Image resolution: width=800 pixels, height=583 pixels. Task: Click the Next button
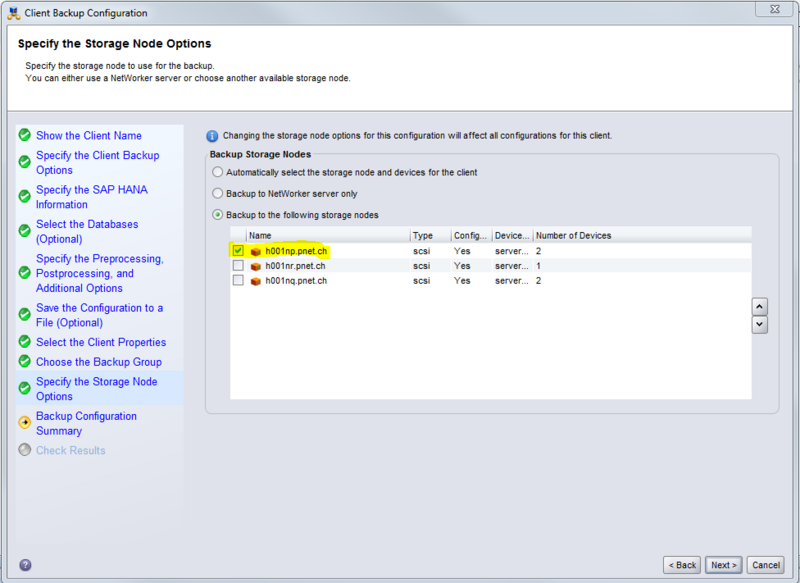tap(723, 565)
